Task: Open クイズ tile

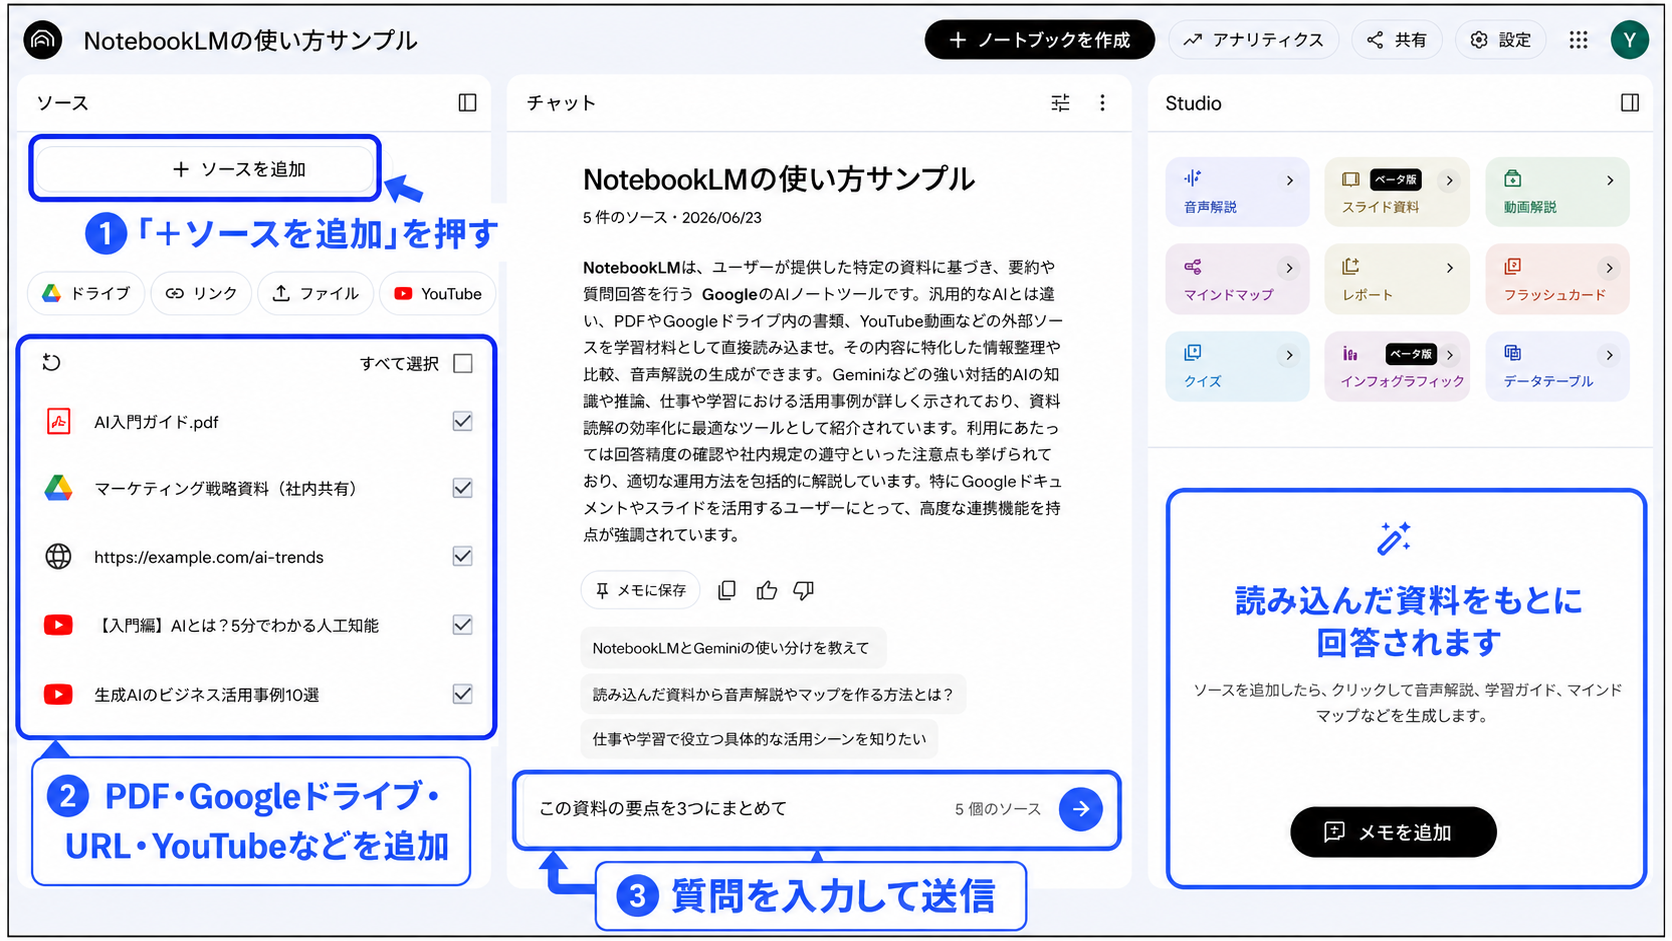Action: tap(1237, 366)
